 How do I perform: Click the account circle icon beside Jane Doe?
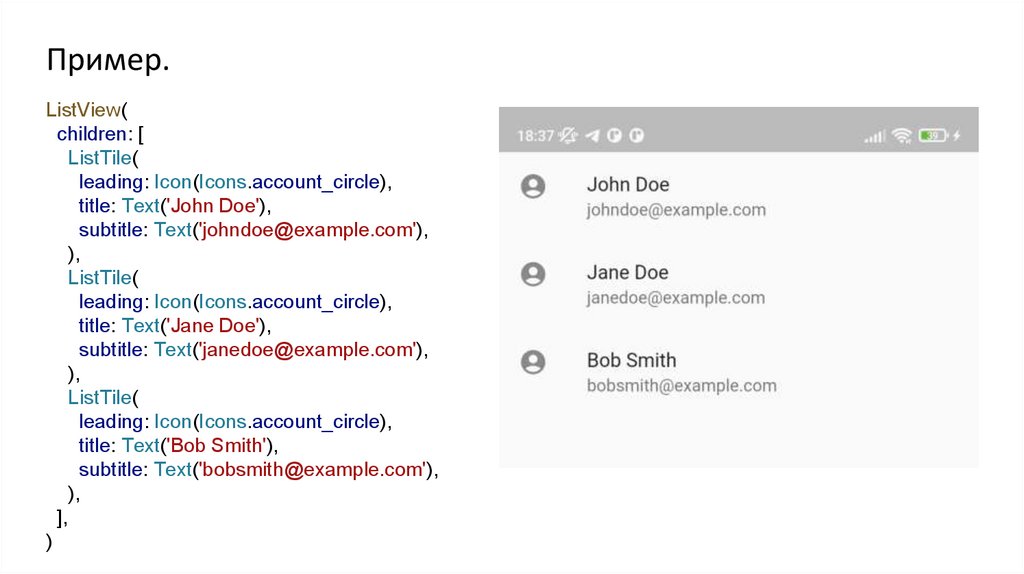[x=534, y=274]
